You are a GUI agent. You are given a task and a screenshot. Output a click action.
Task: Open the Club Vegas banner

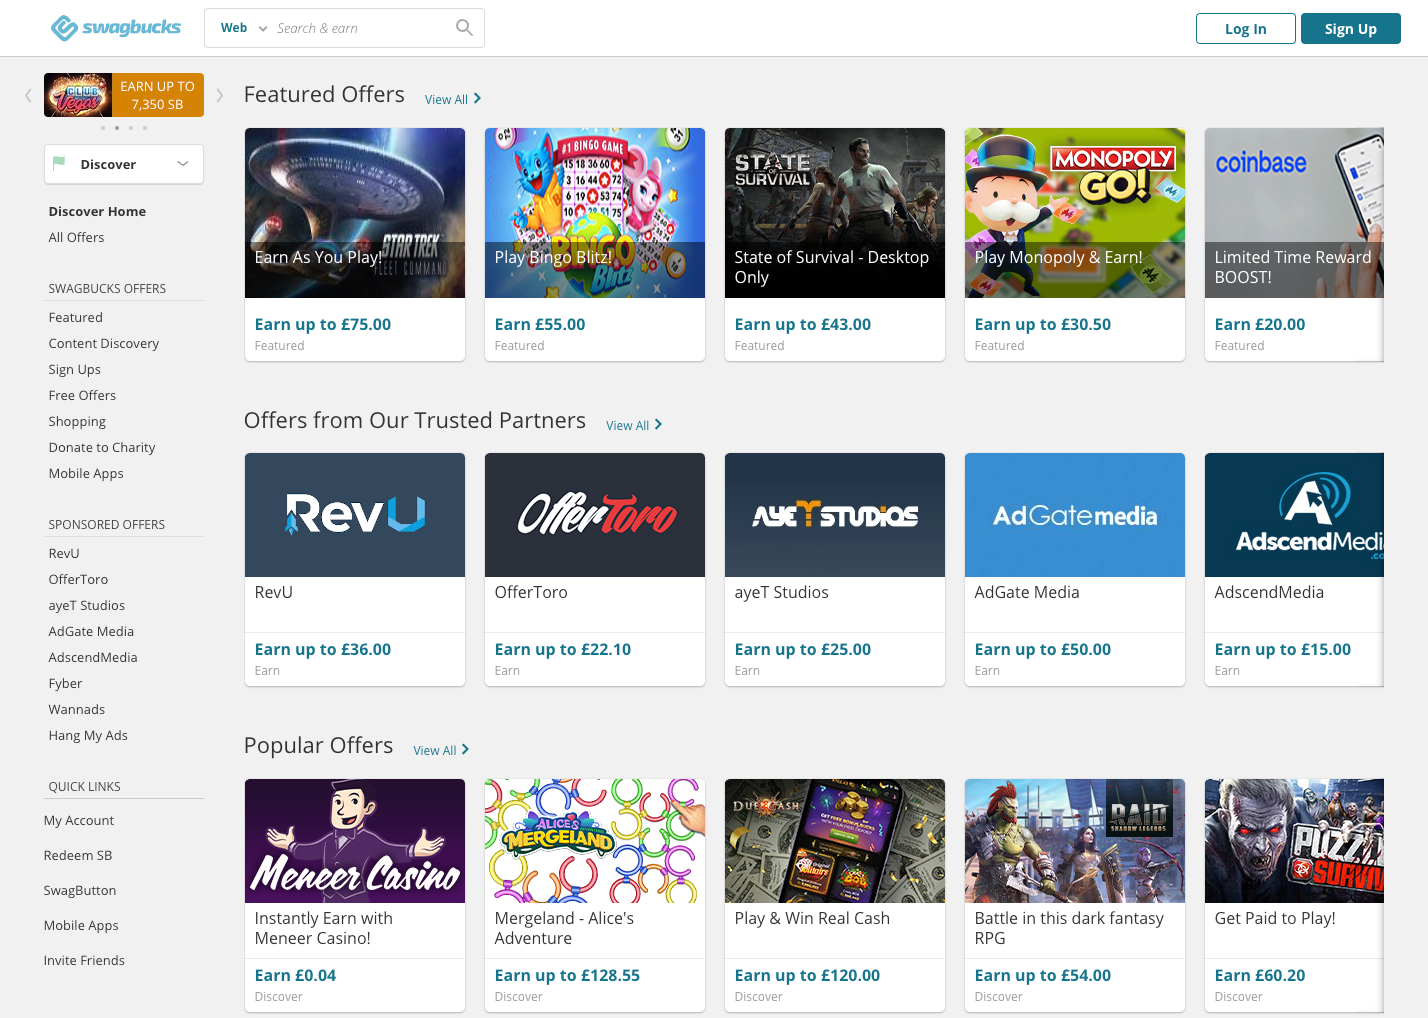click(x=124, y=95)
